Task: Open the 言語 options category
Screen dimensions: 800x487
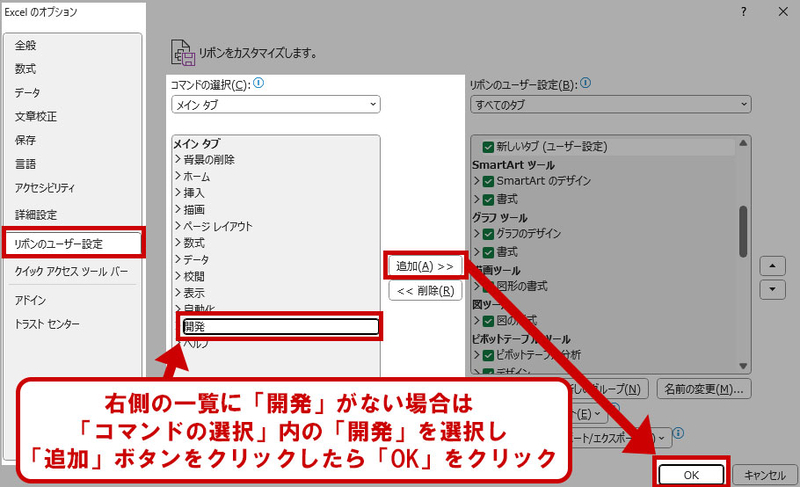Action: (x=26, y=164)
